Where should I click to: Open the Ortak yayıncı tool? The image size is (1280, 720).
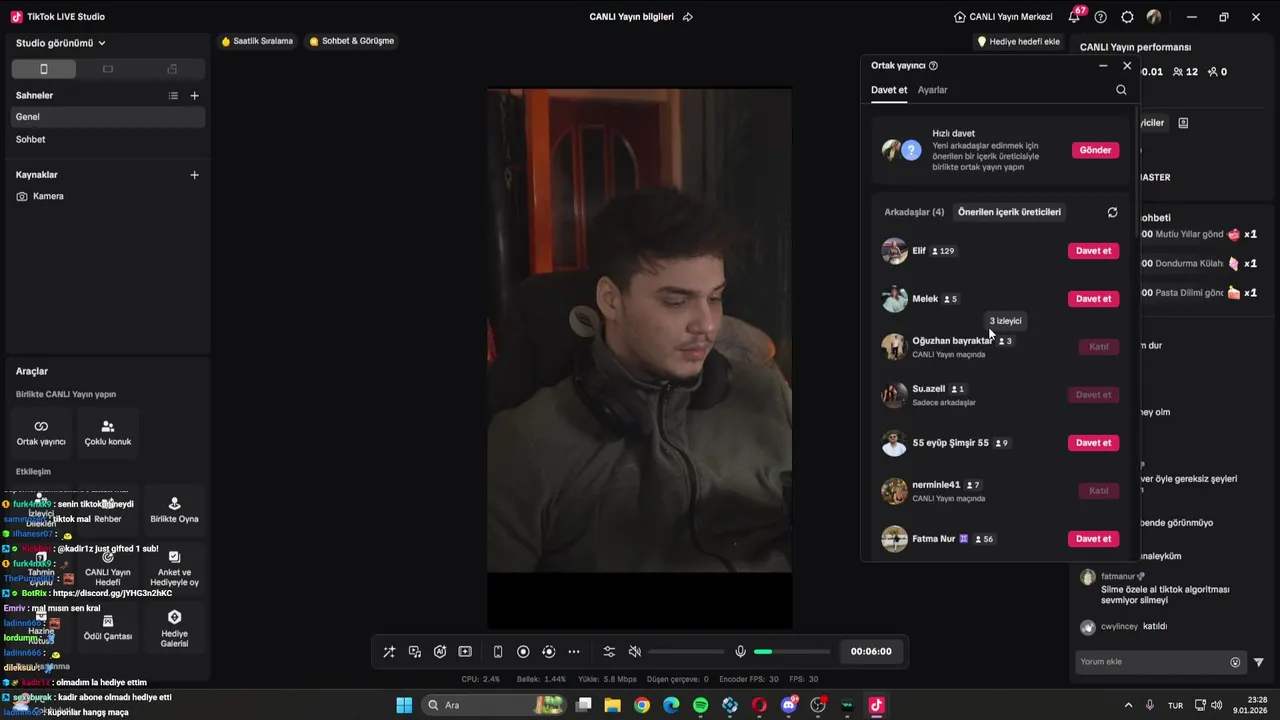click(x=41, y=433)
